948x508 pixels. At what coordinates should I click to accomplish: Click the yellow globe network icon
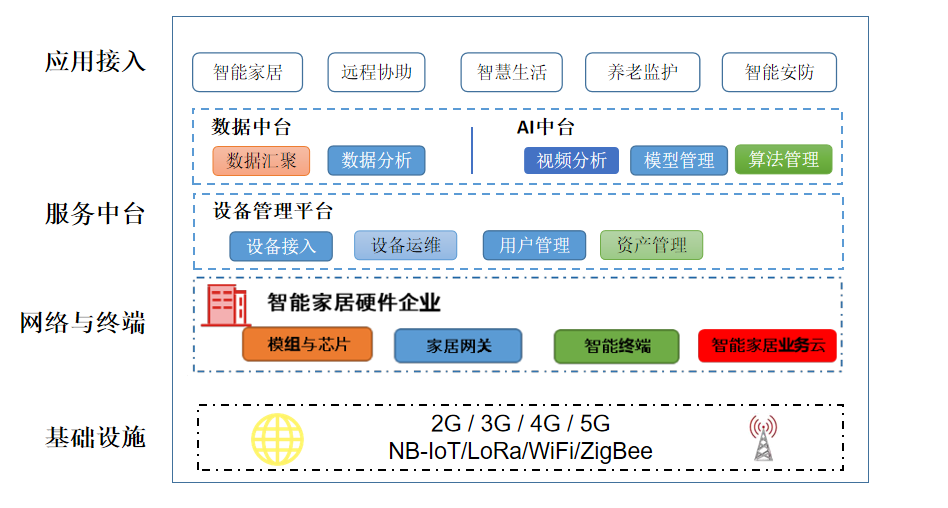click(278, 440)
